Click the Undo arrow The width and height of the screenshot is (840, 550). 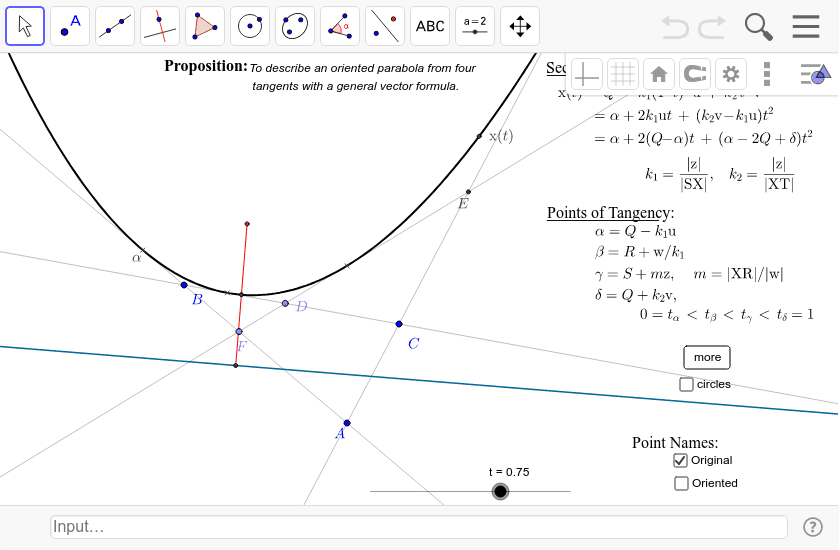(674, 27)
